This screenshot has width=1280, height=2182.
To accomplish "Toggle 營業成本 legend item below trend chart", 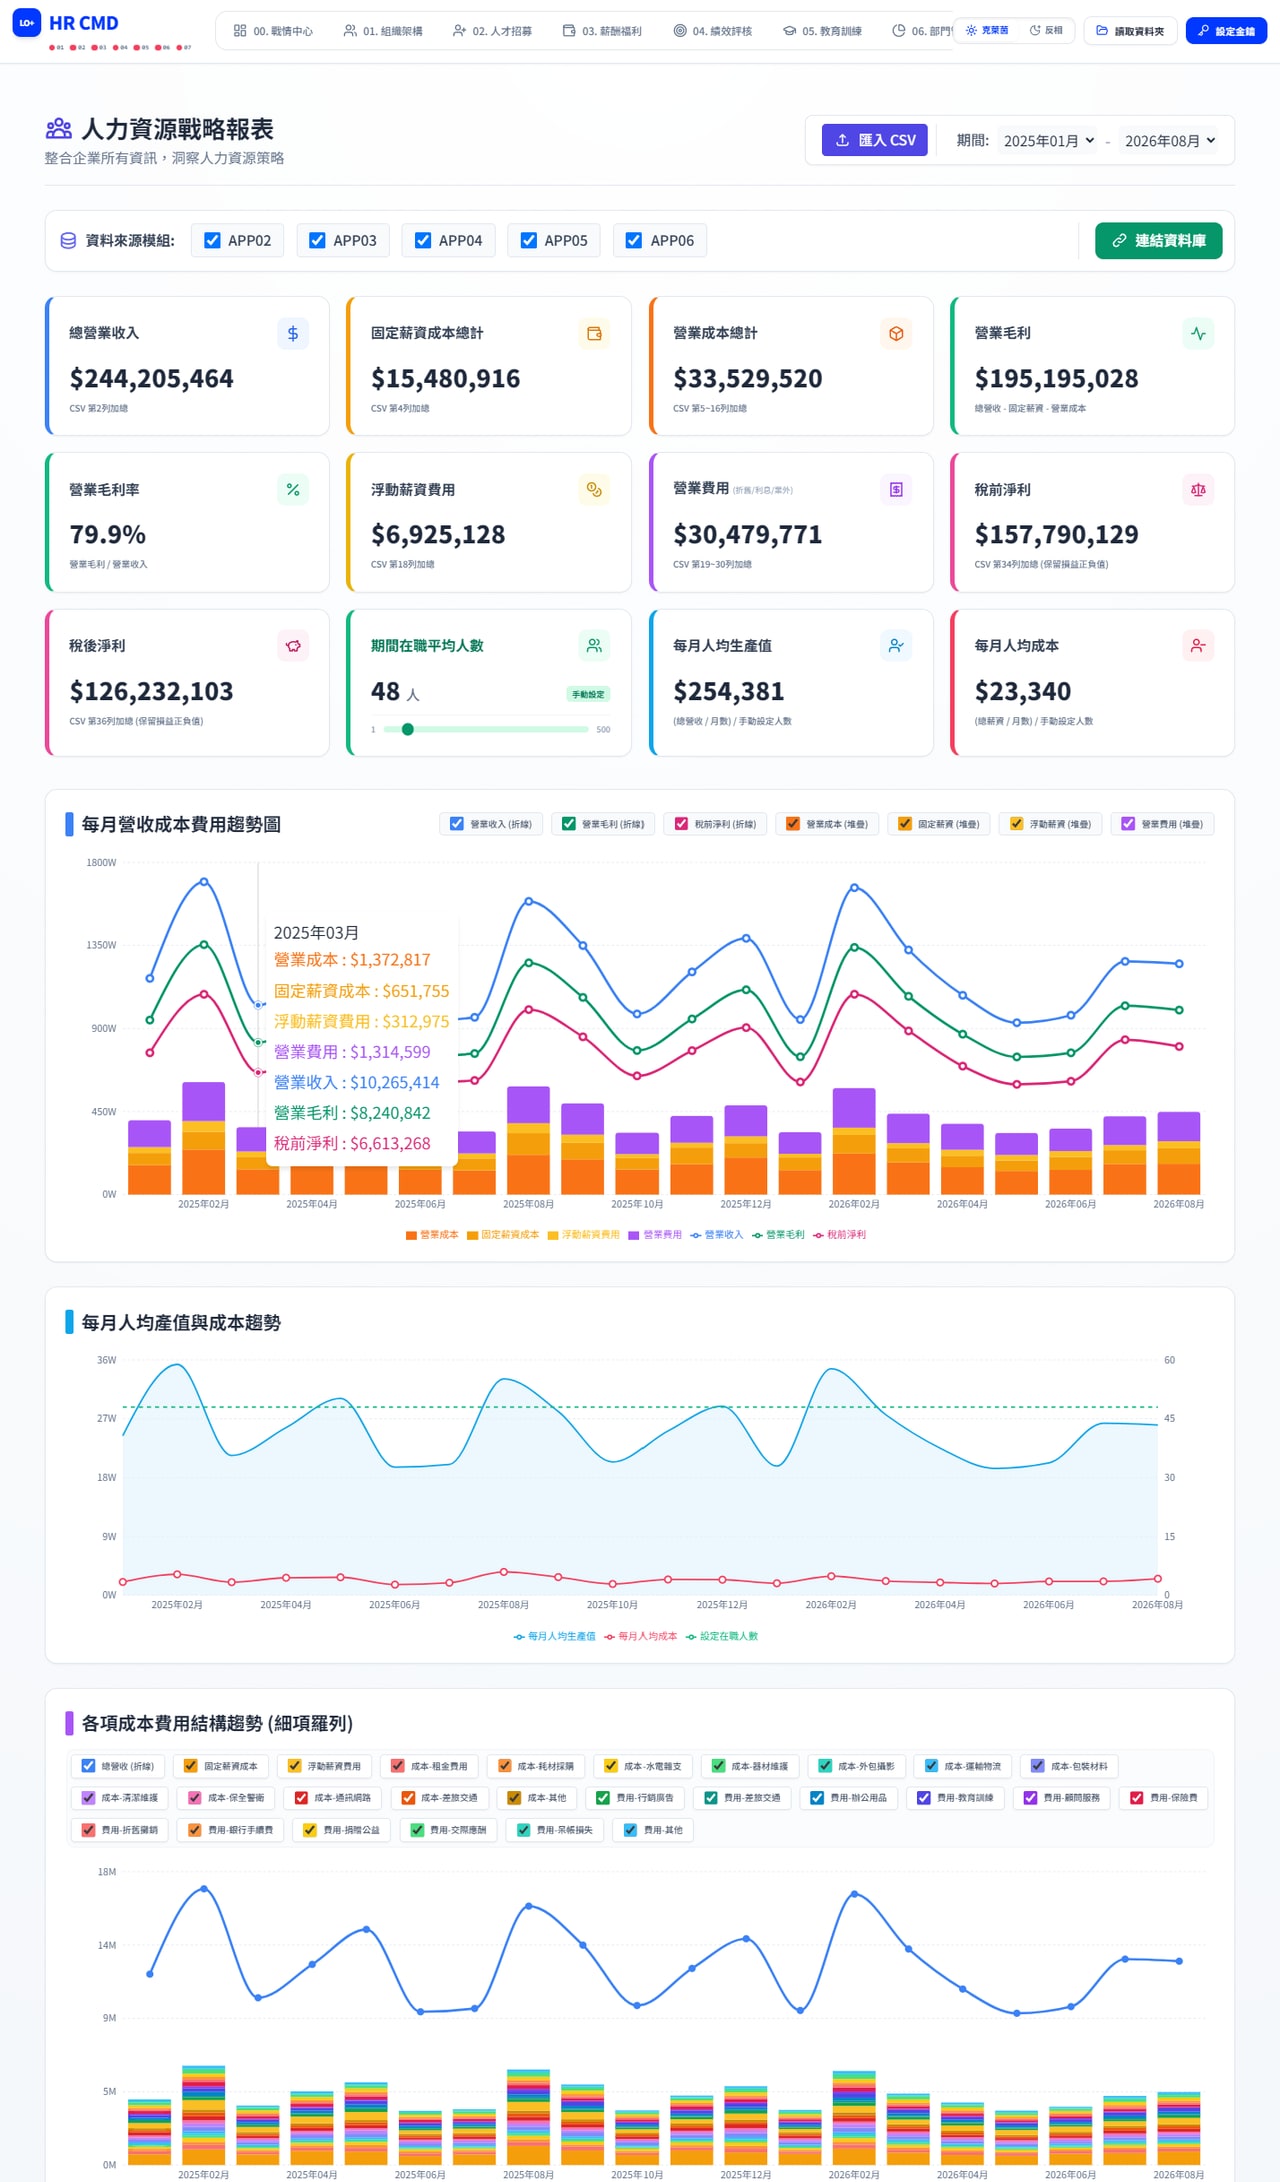I will click(432, 1235).
